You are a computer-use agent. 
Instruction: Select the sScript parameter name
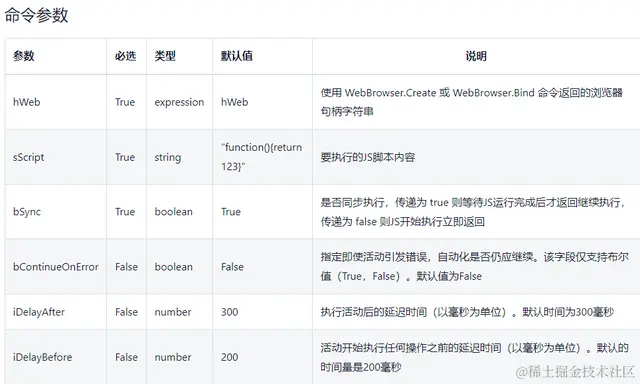[29, 157]
